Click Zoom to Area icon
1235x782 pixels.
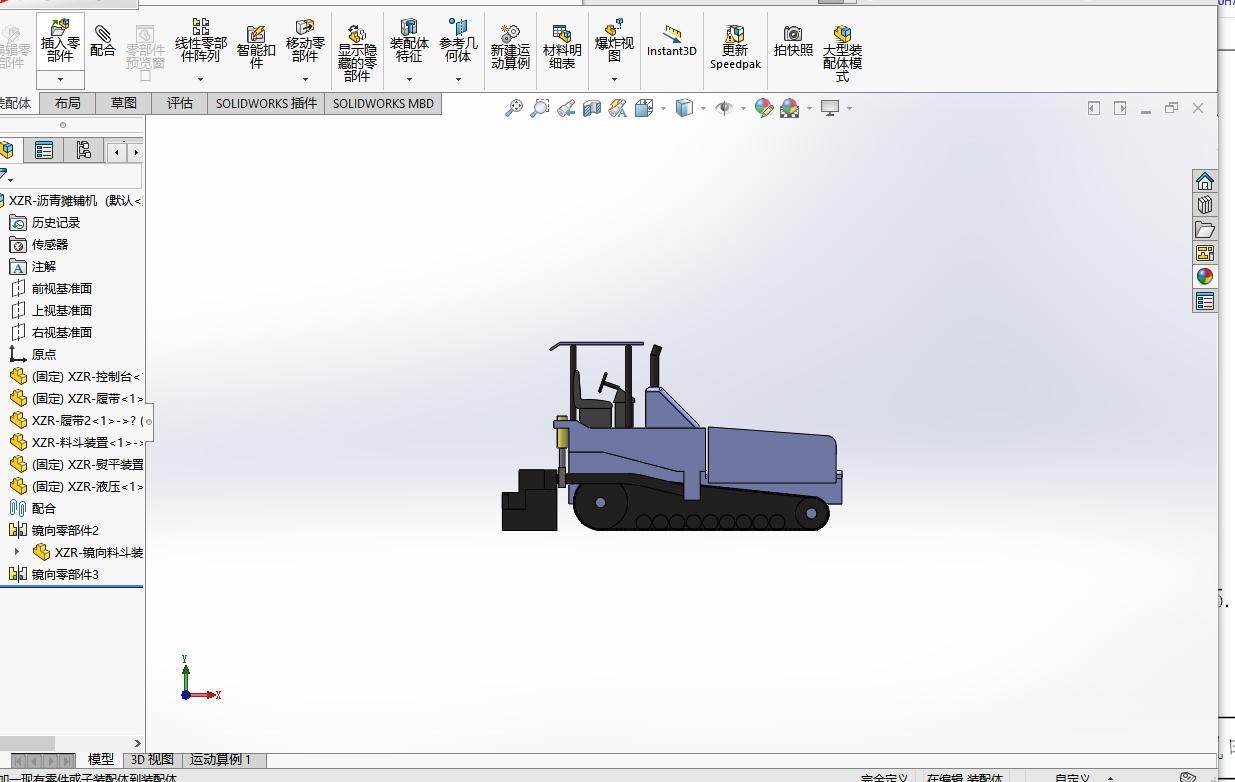point(540,108)
